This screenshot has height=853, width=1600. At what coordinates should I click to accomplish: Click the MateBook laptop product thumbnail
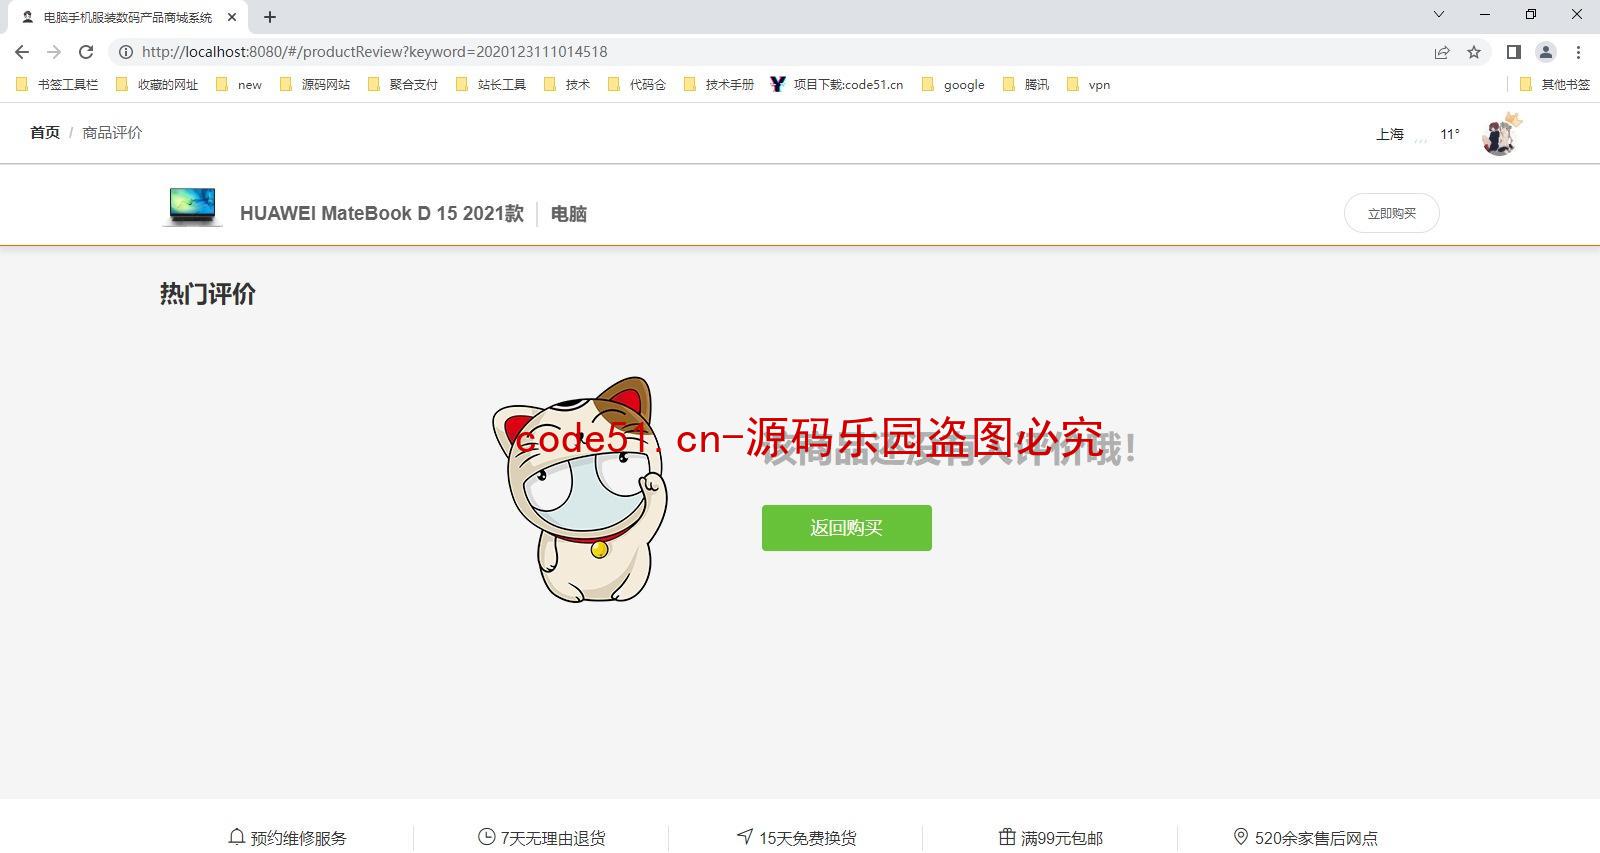coord(192,207)
